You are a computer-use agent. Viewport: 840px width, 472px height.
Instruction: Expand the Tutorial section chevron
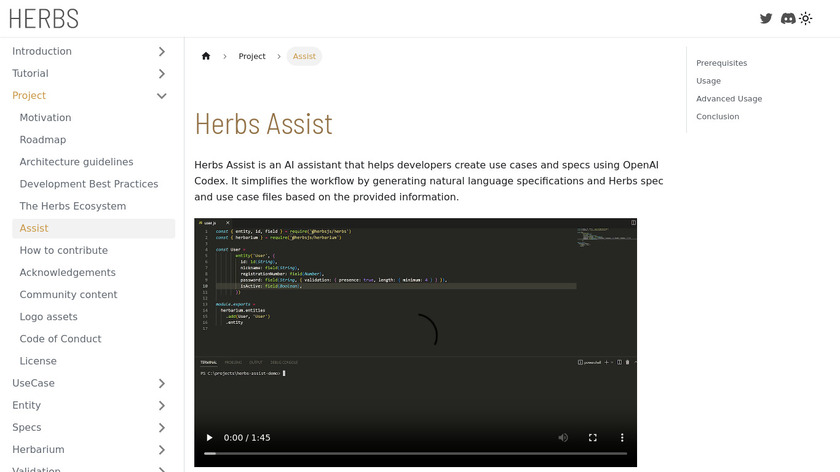(x=162, y=73)
